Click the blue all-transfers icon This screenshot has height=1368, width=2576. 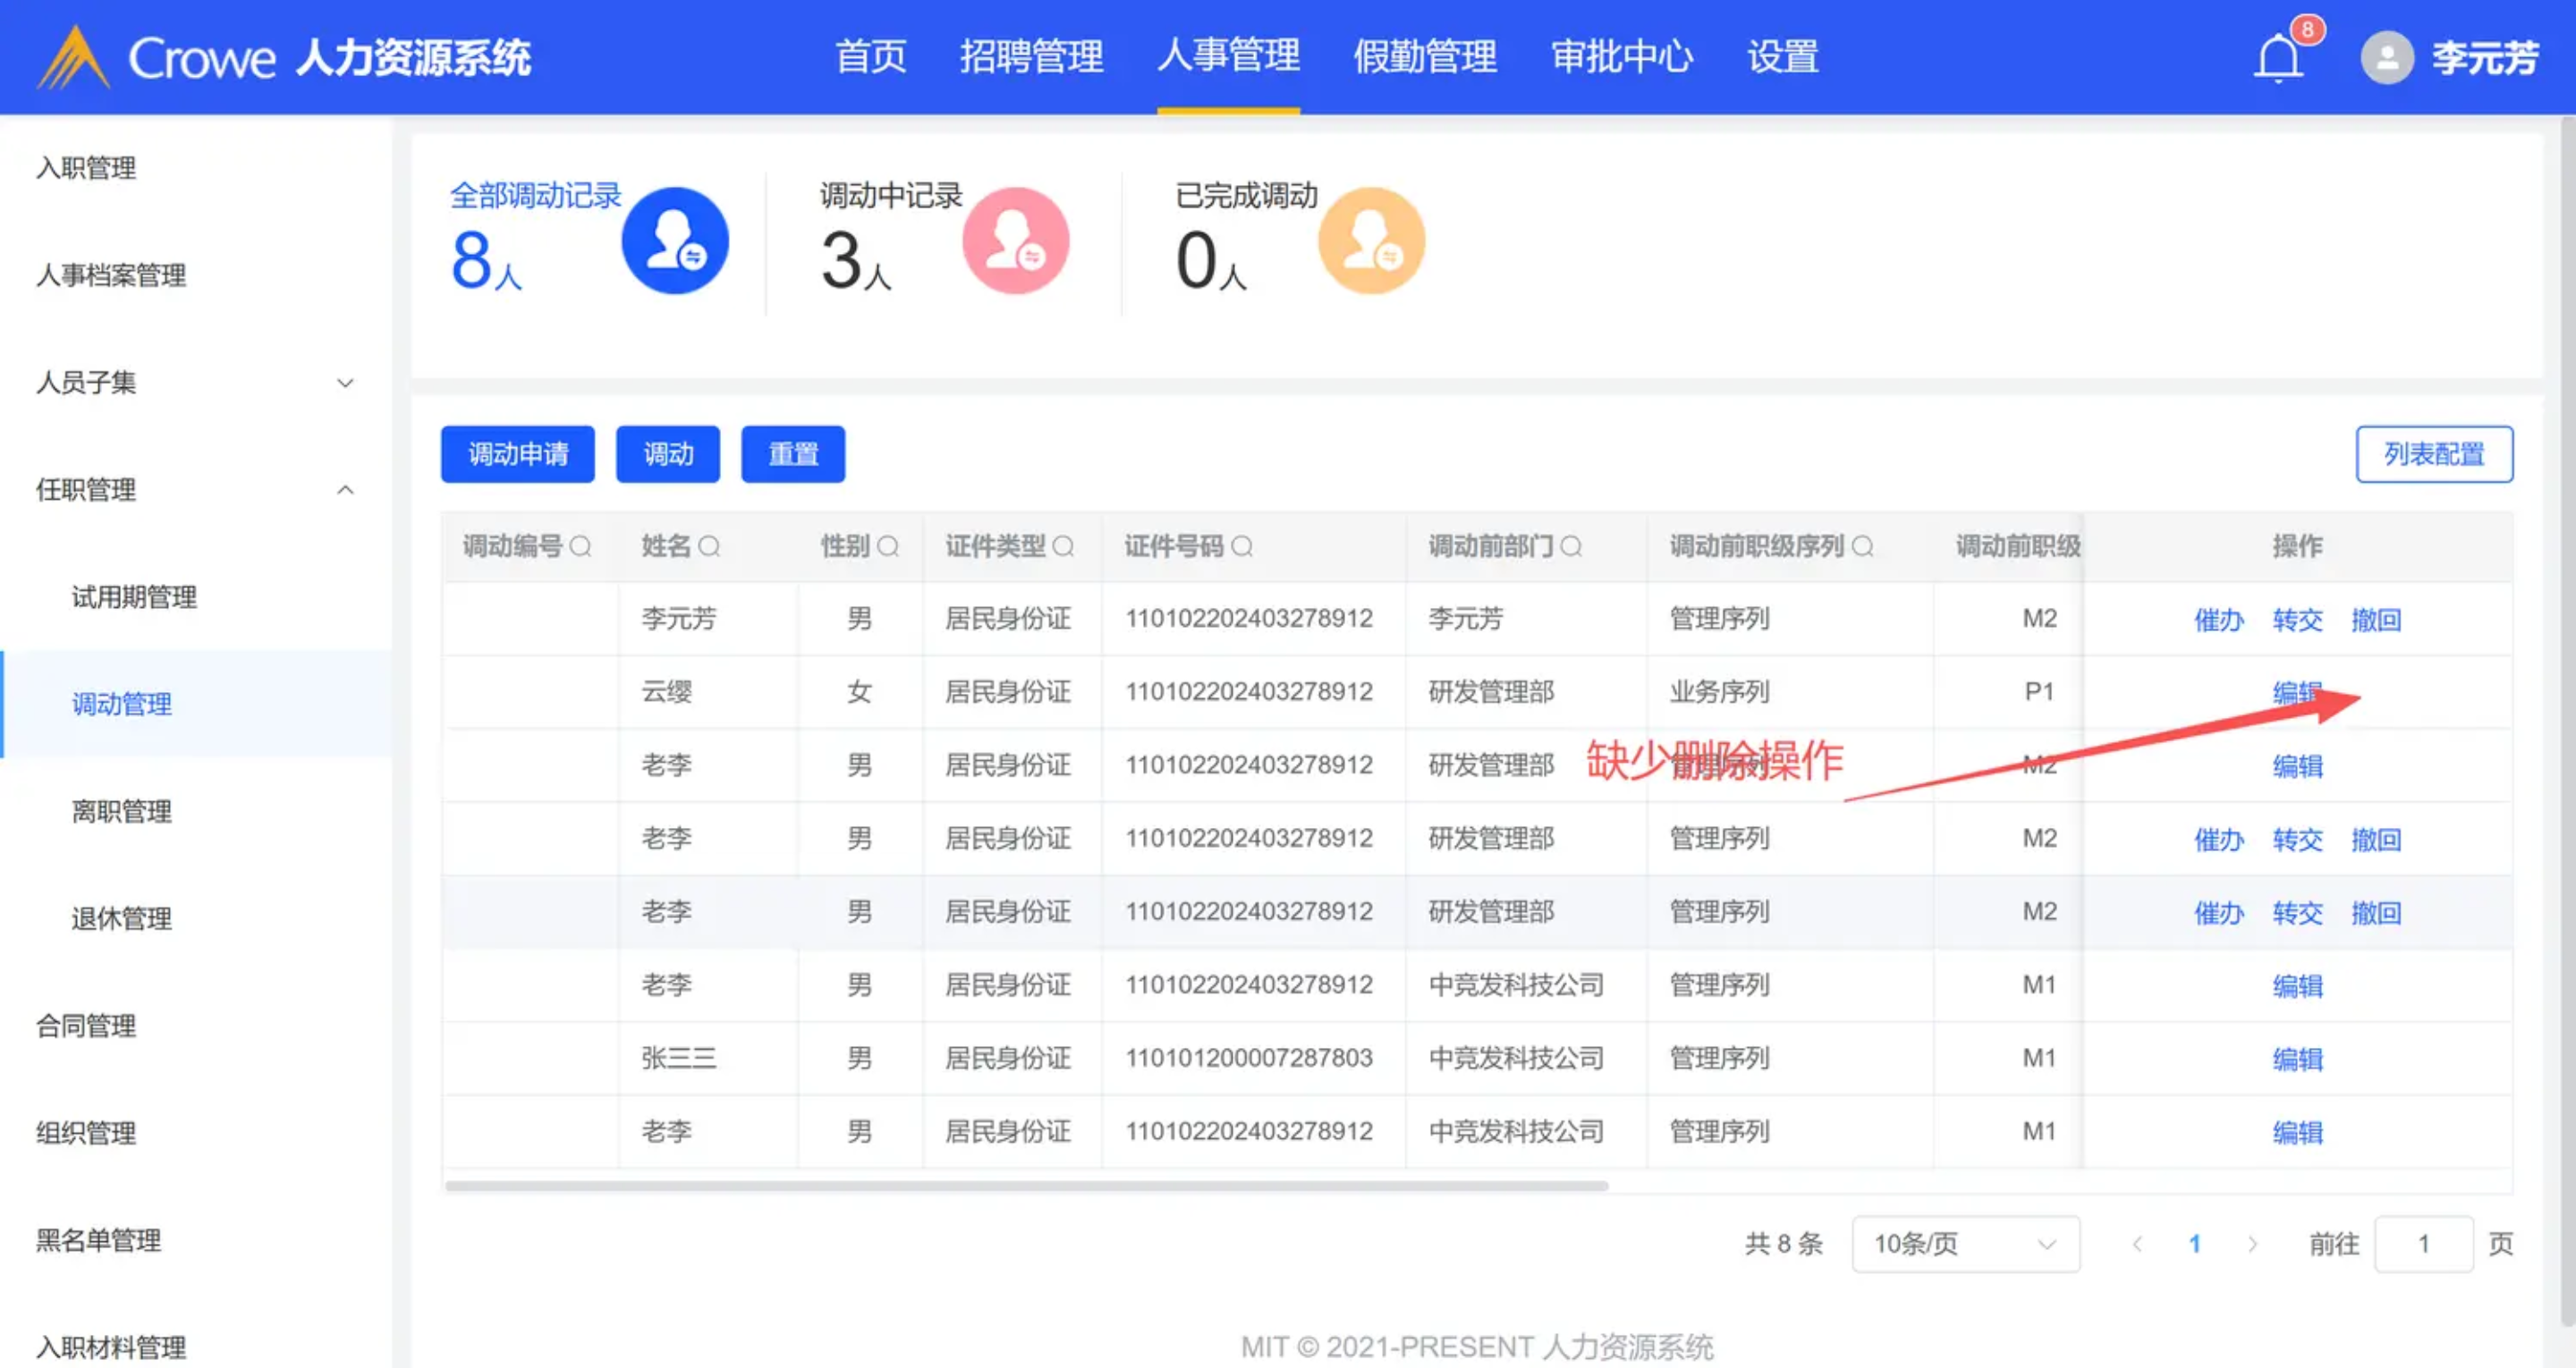pyautogui.click(x=675, y=240)
